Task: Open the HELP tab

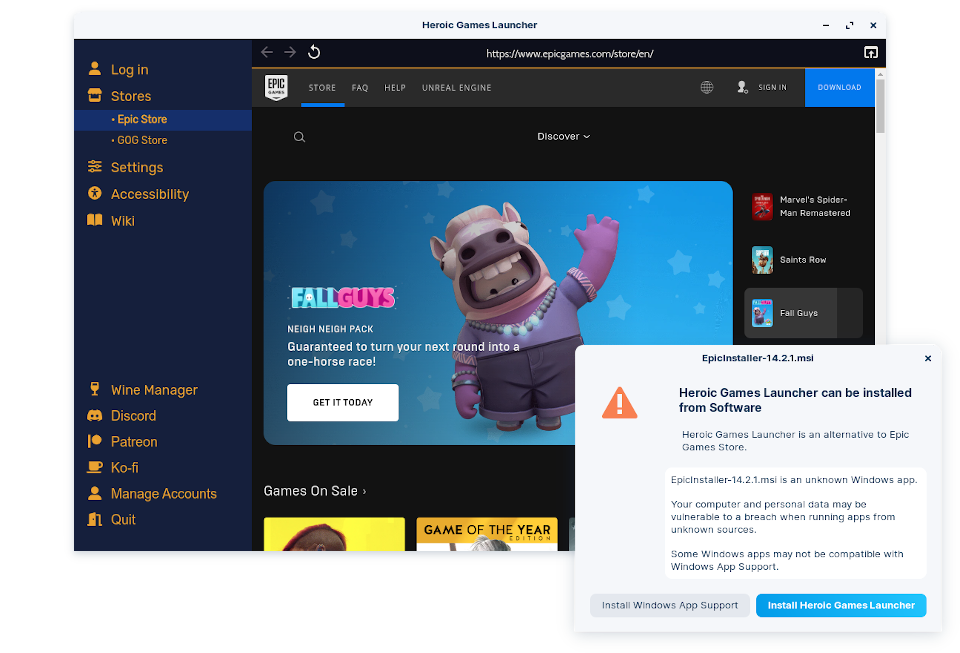Action: 395,88
